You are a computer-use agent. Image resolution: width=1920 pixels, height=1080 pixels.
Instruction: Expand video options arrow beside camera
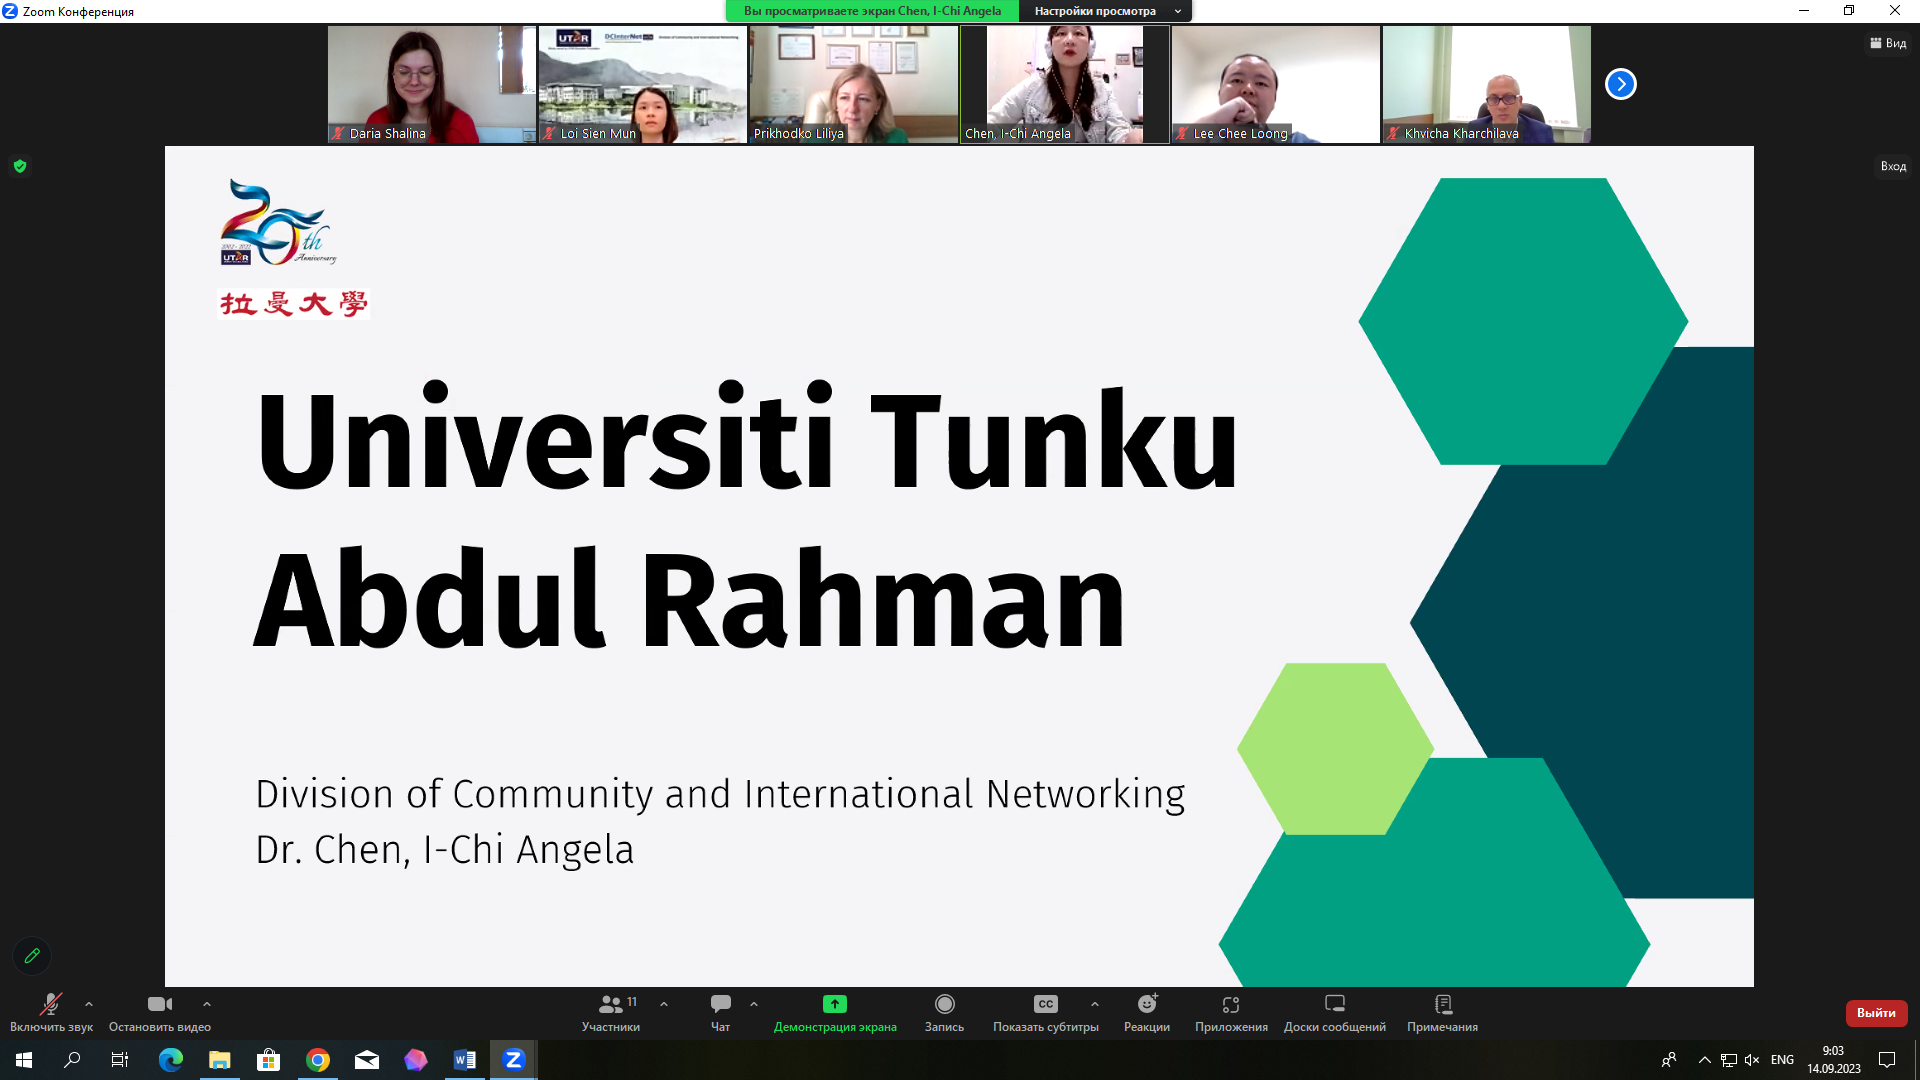point(207,1004)
